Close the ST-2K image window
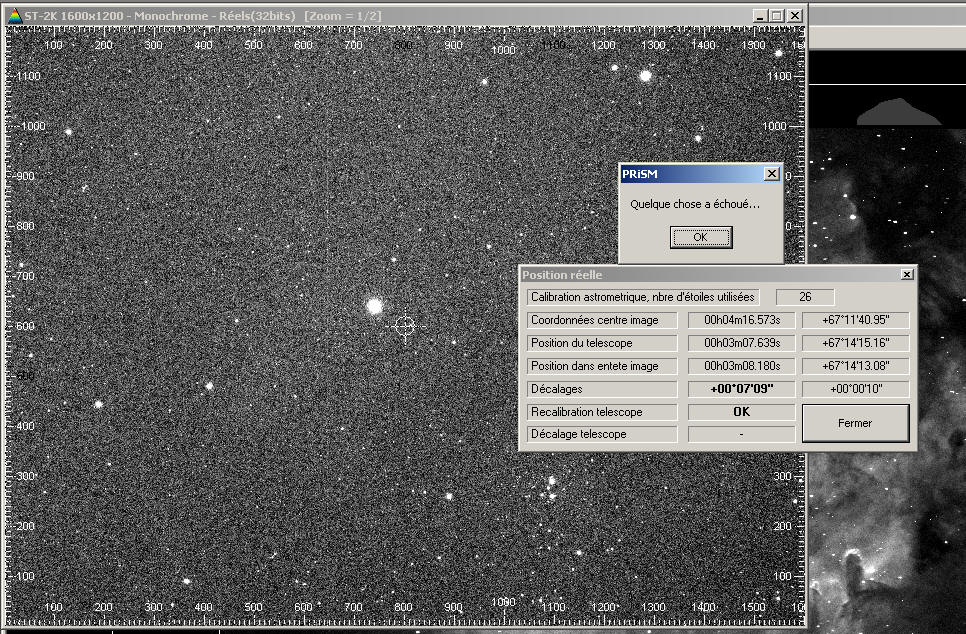The height and width of the screenshot is (634, 966). (x=794, y=16)
